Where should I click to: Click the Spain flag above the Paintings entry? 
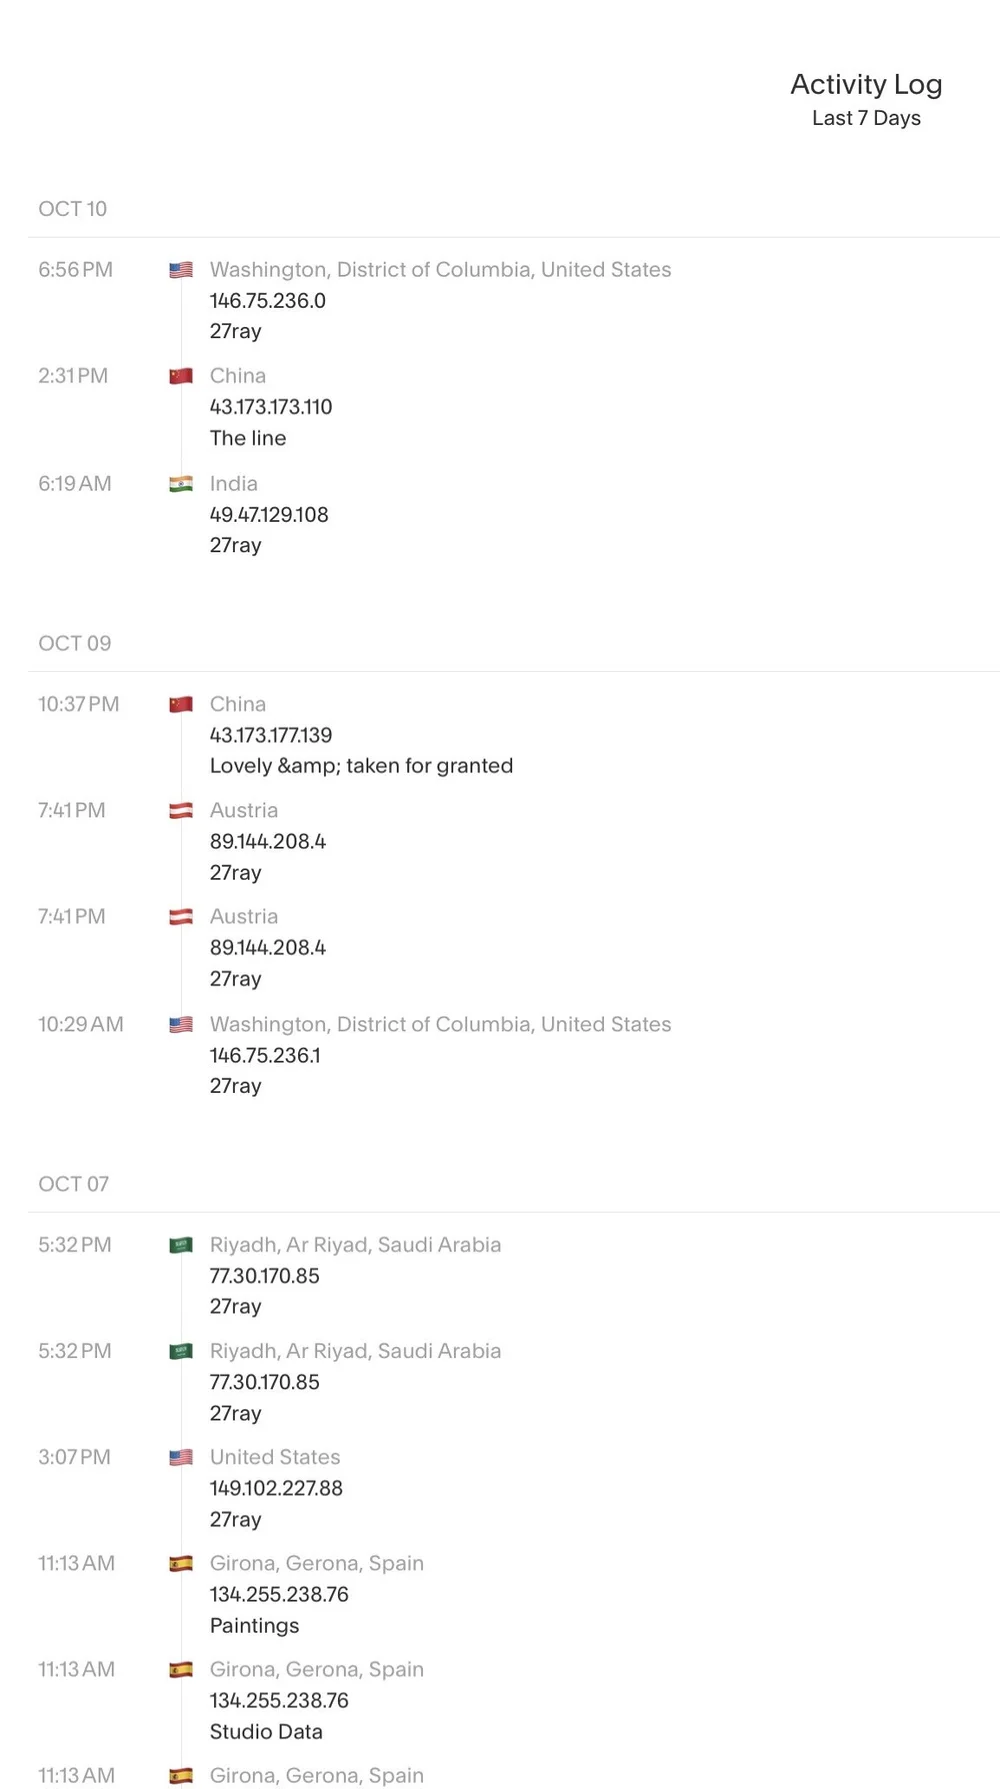[181, 1563]
